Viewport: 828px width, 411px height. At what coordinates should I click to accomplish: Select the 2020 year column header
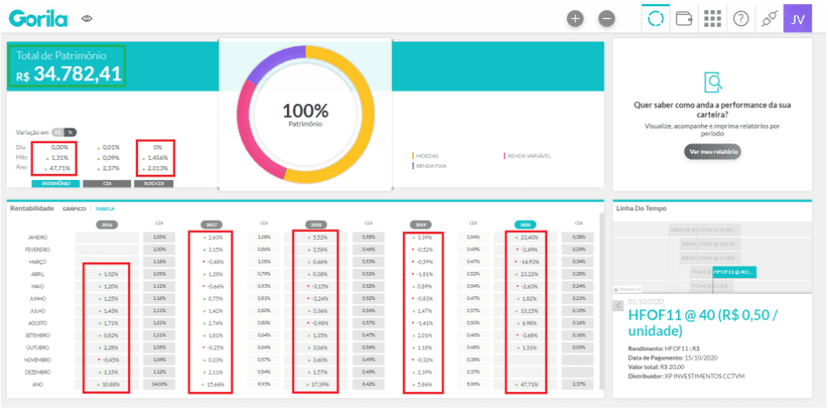[525, 225]
